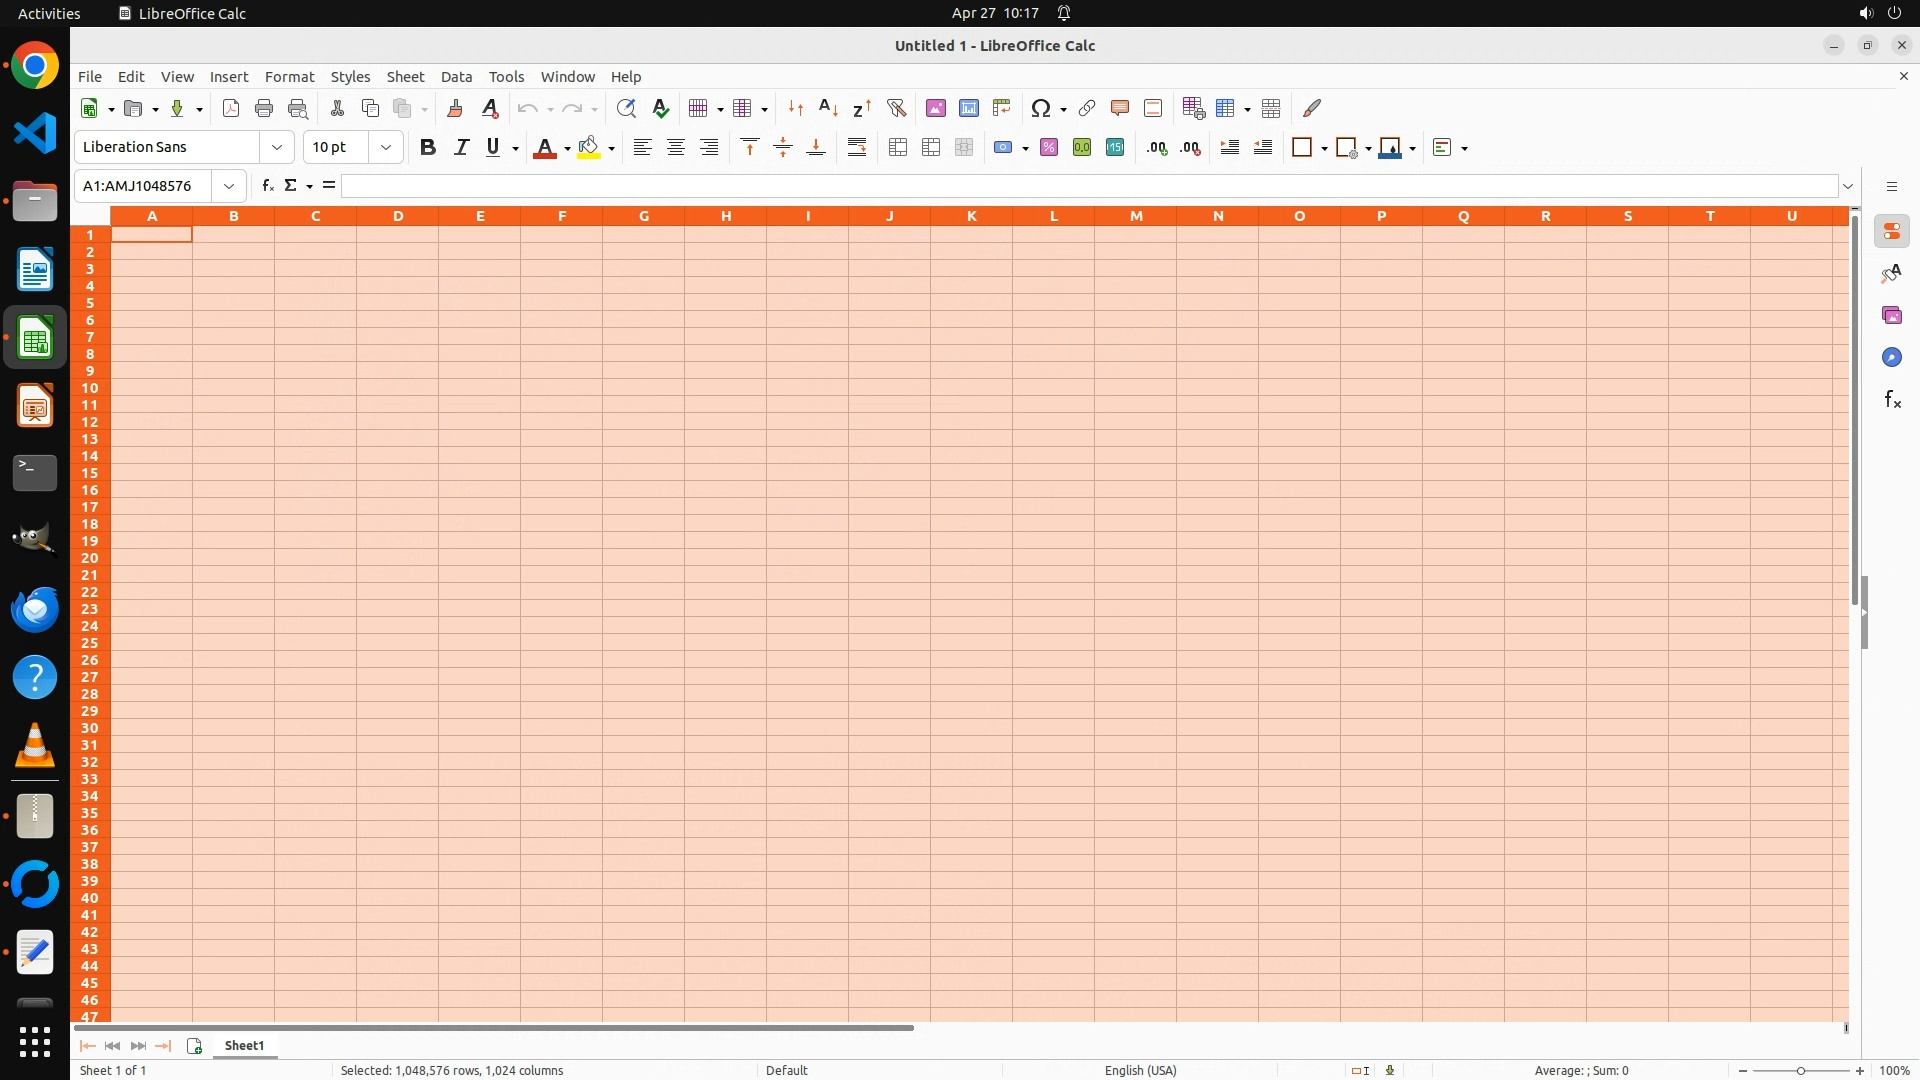Toggle Italic formatting

[x=461, y=147]
